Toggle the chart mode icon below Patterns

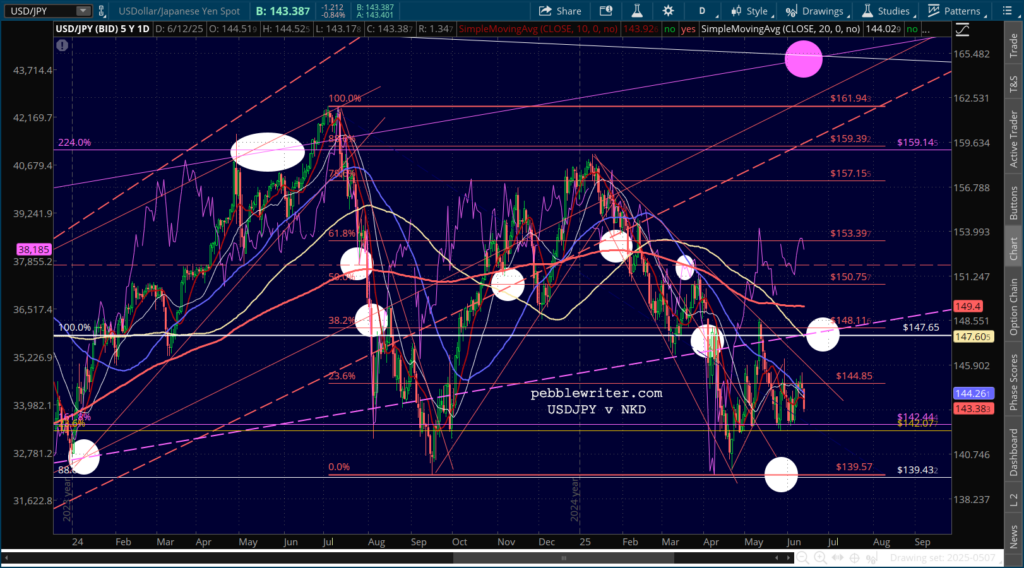coord(962,29)
